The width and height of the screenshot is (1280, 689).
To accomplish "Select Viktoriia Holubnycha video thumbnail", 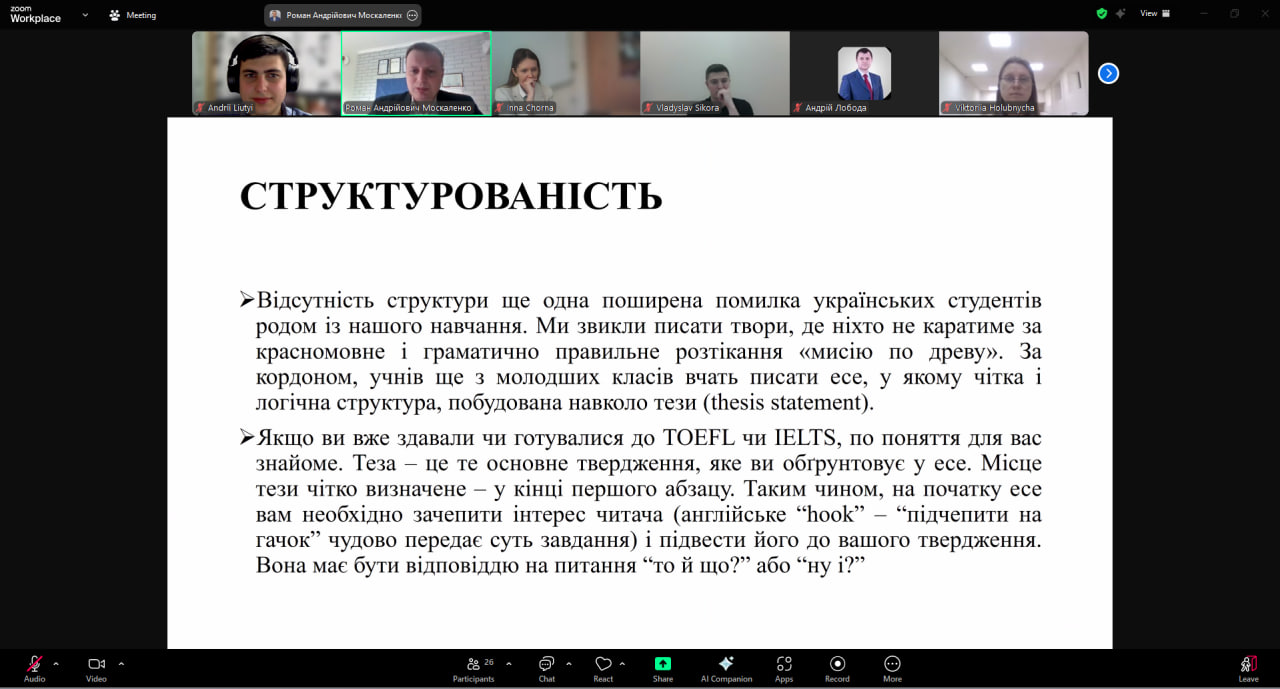I will tap(1013, 73).
